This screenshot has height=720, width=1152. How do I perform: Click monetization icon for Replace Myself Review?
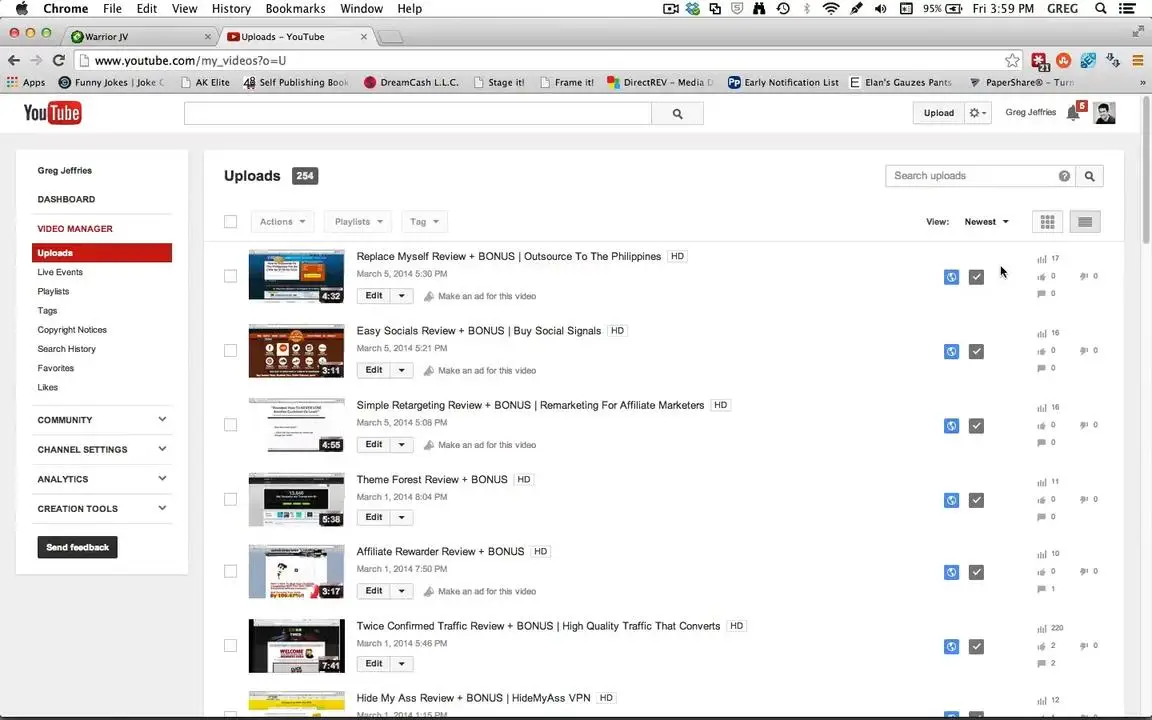click(976, 277)
